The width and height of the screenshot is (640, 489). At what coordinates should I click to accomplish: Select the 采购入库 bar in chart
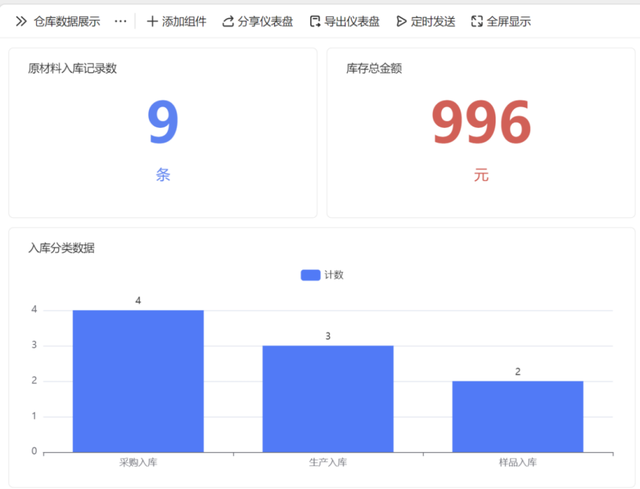[x=138, y=381]
